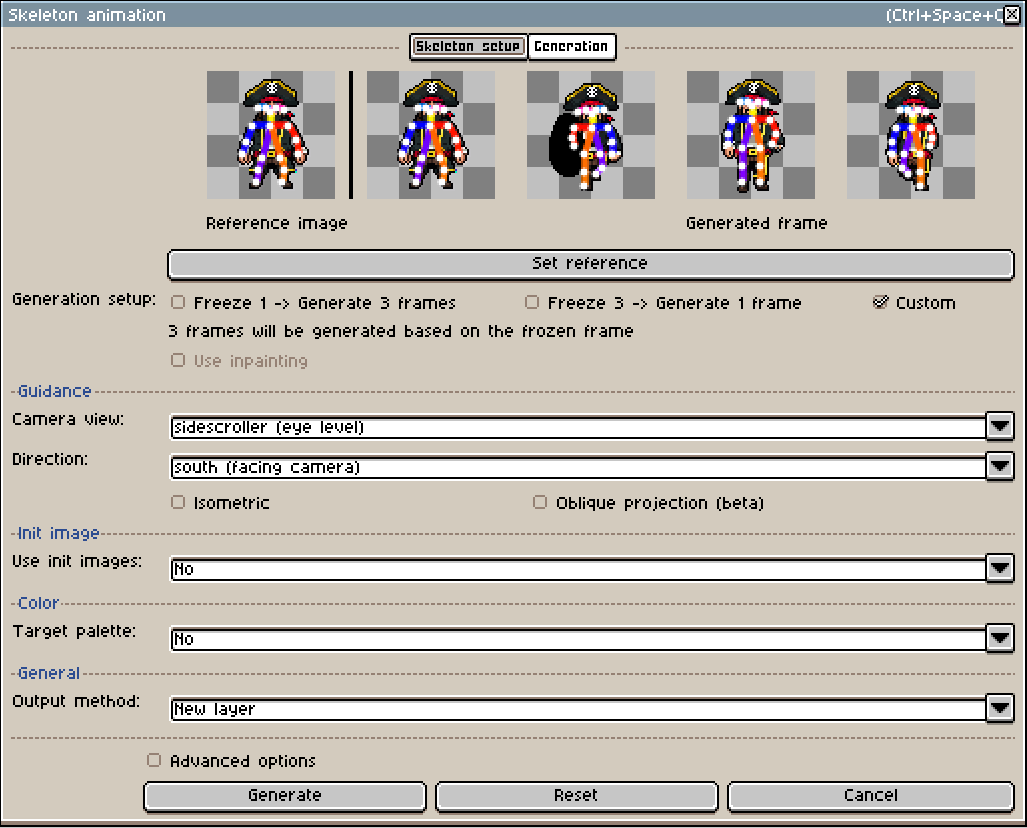Open the Camera view dropdown

click(999, 426)
